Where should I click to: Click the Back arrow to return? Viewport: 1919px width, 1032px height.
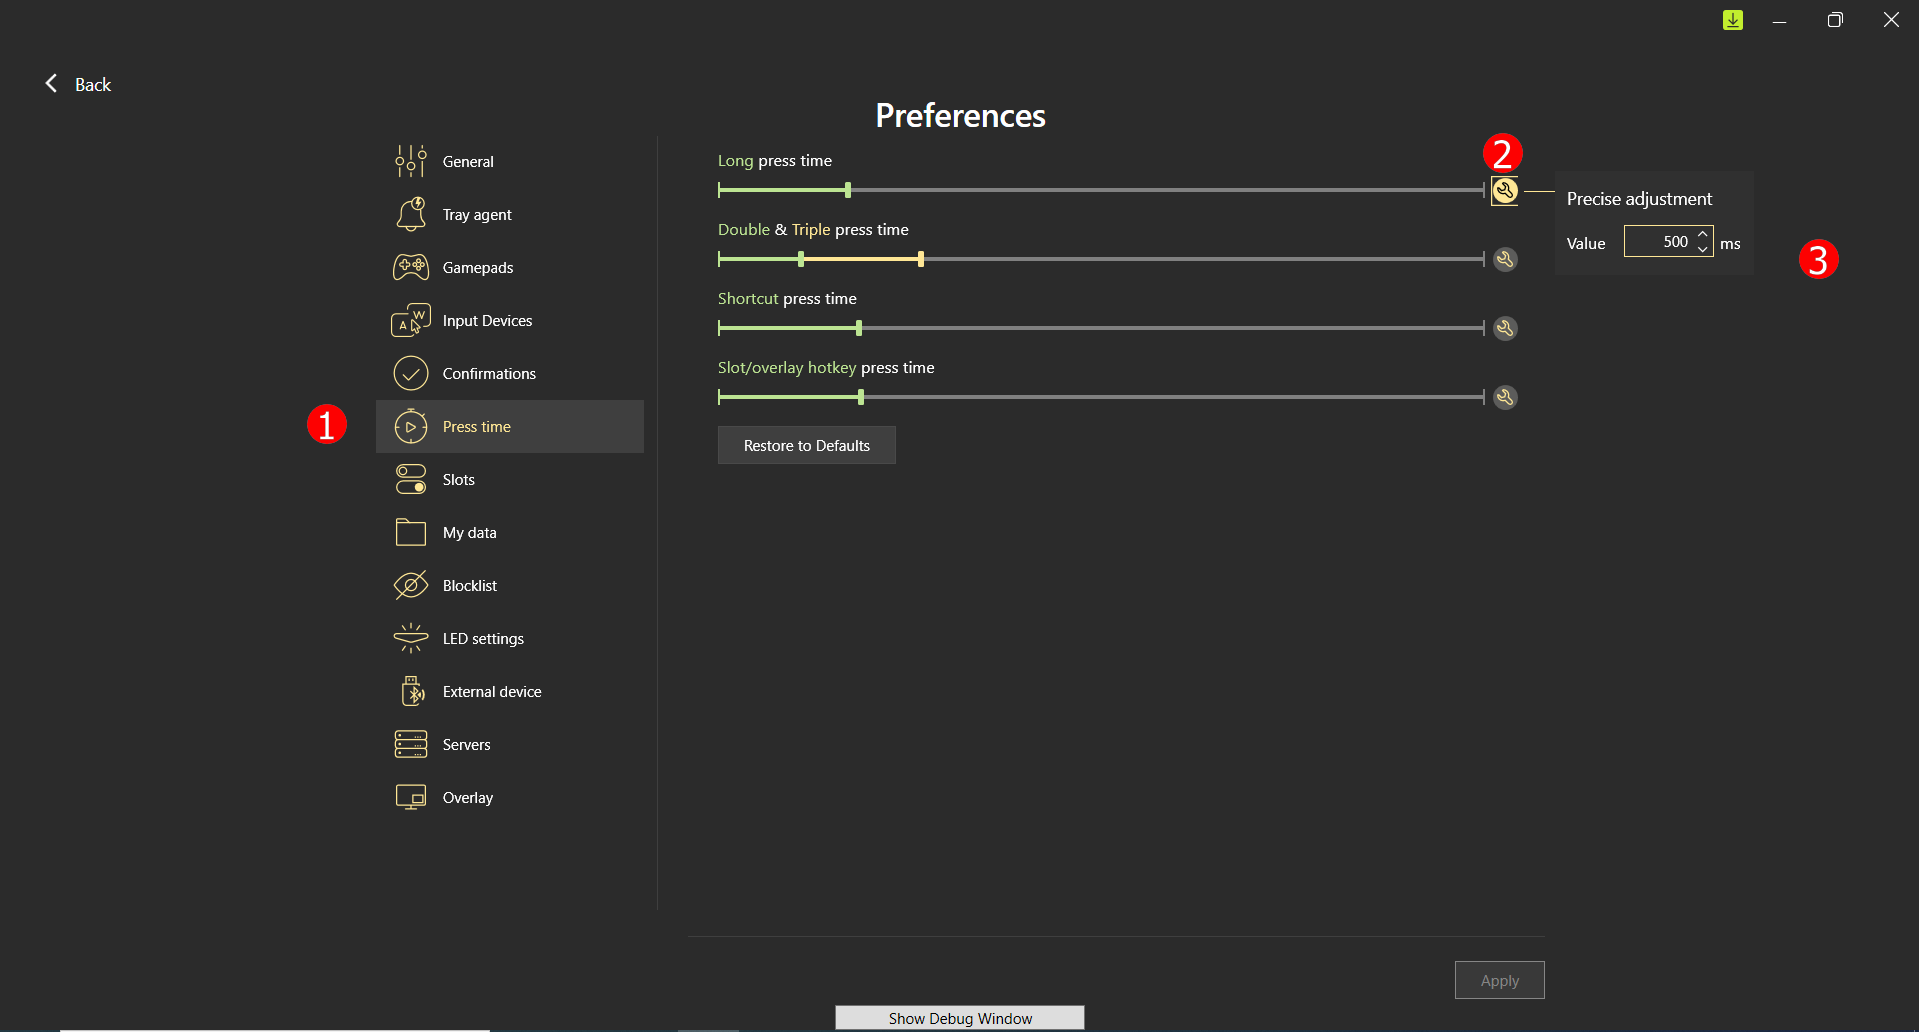click(53, 84)
